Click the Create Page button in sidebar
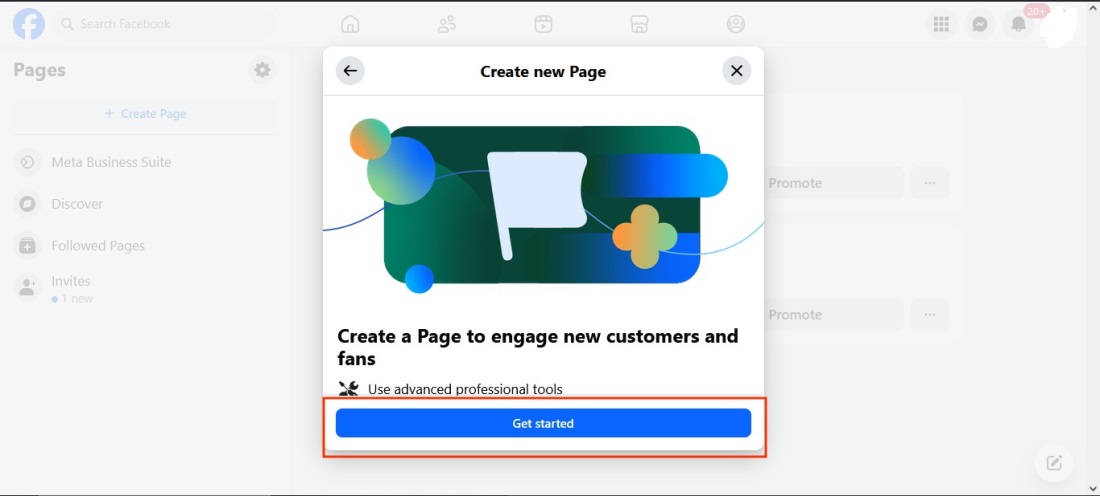This screenshot has width=1100, height=496. 146,114
